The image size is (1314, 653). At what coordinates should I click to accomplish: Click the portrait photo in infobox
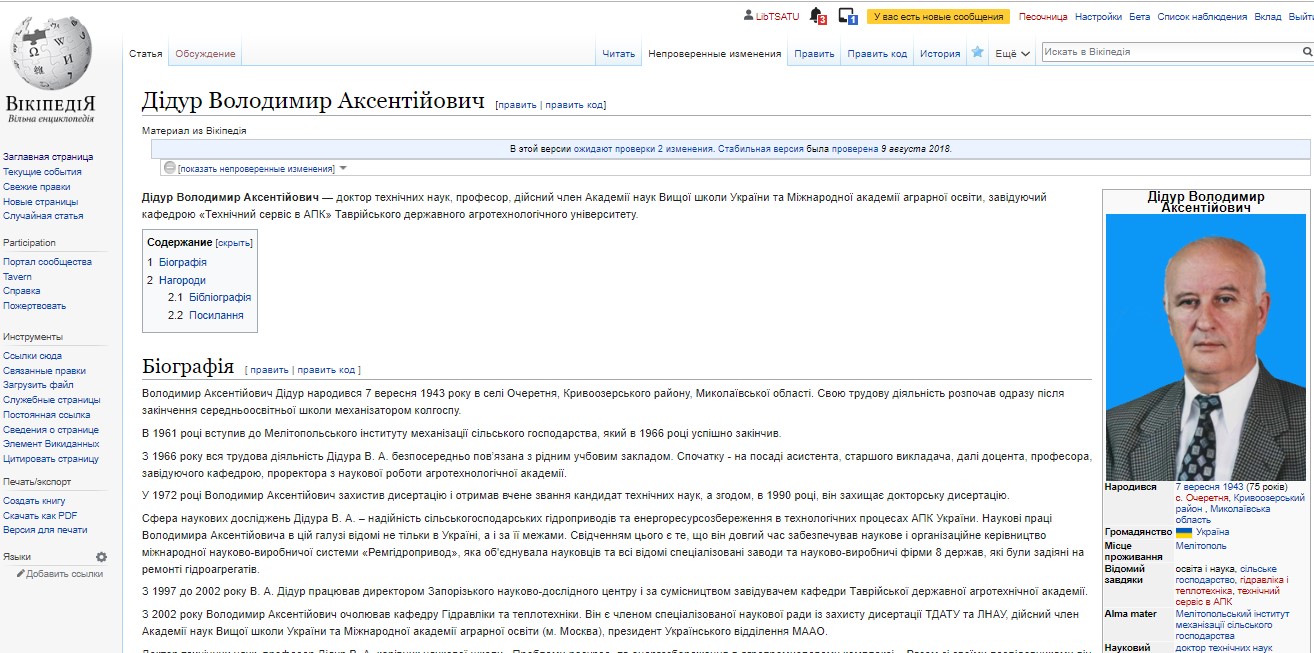click(x=1206, y=347)
